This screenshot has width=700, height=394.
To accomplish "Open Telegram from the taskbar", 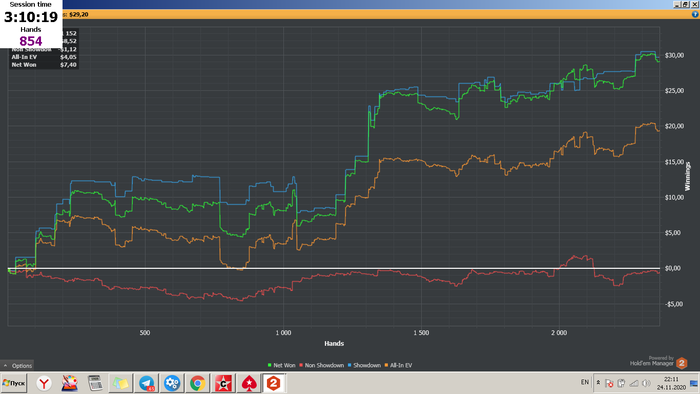I will [146, 383].
